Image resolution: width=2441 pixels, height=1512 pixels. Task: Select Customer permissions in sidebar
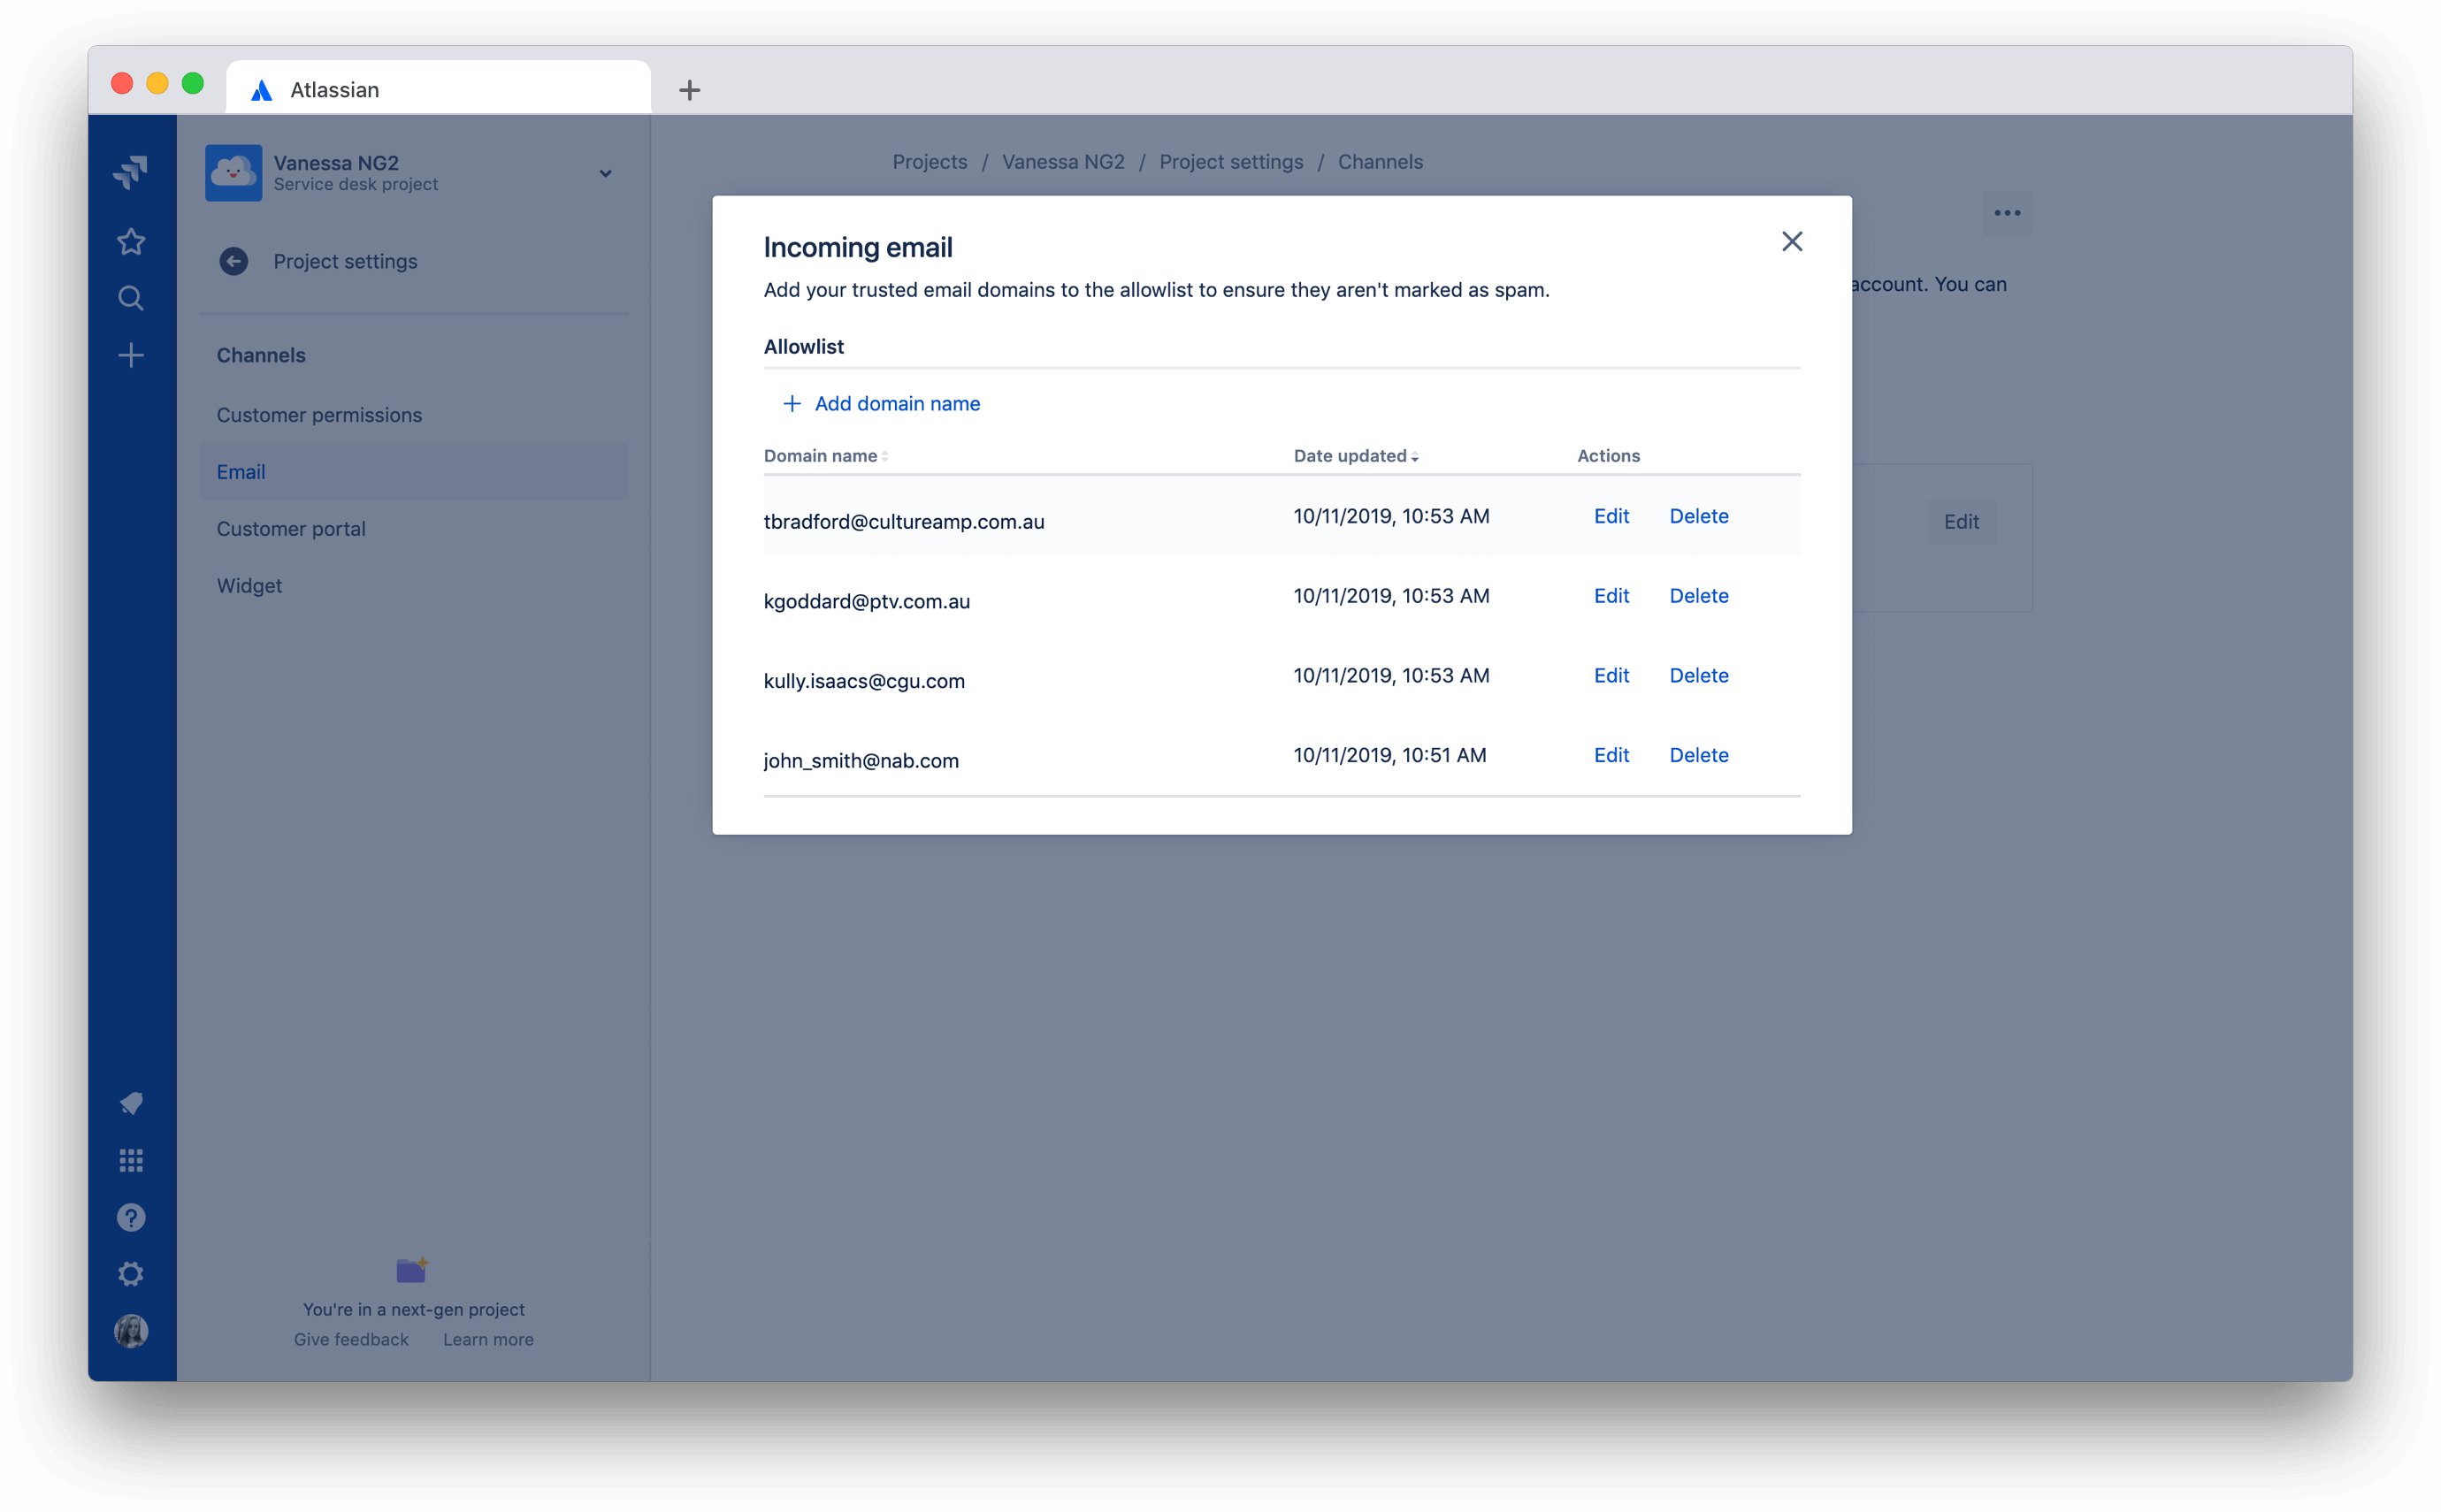414,415
